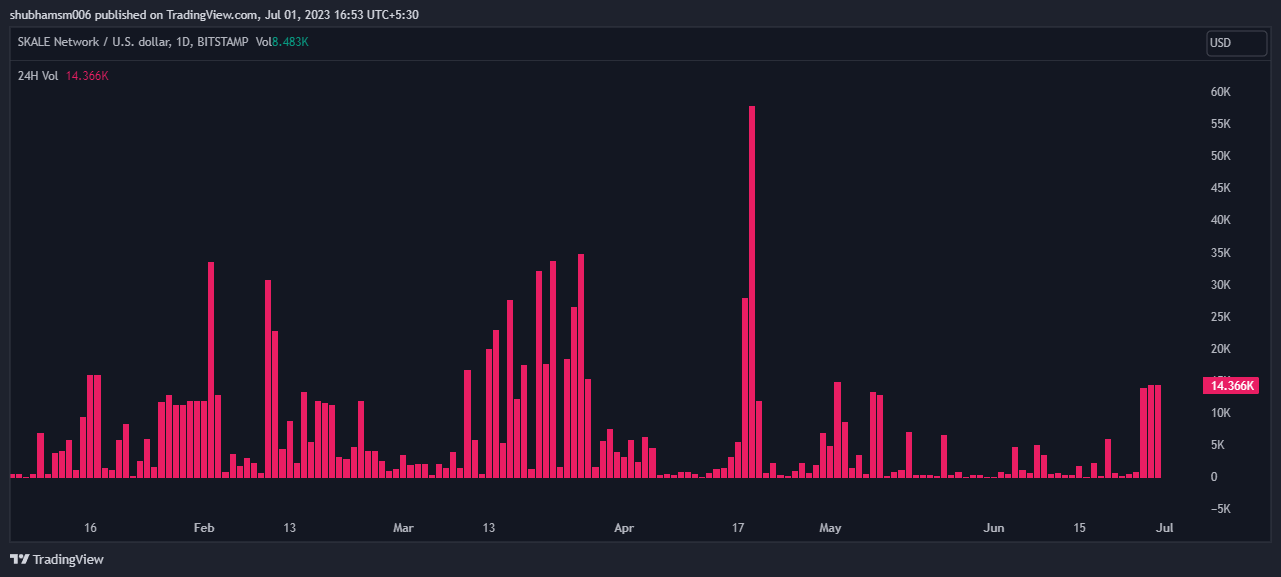Click the Feb date label on the time axis
The height and width of the screenshot is (577, 1281).
pos(204,527)
